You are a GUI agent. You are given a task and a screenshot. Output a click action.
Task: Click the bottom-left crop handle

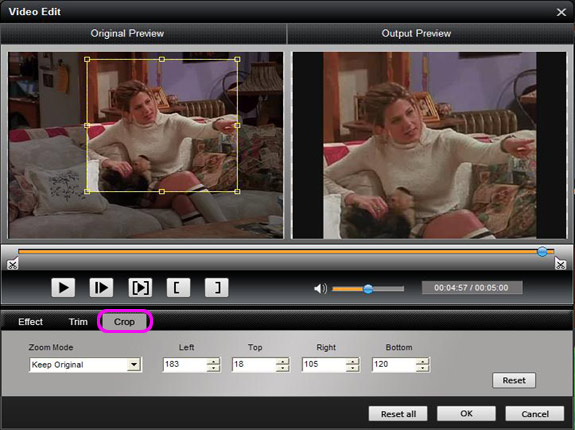pyautogui.click(x=87, y=191)
